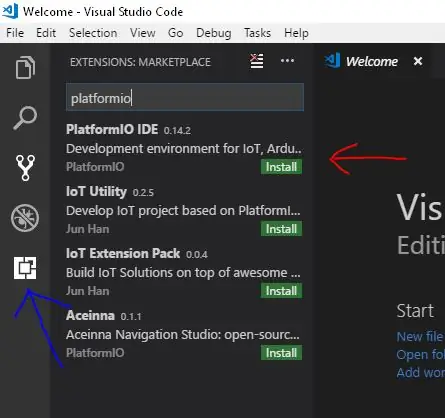
Task: Click the Jun Han publisher under IoT Utility
Action: (x=88, y=229)
